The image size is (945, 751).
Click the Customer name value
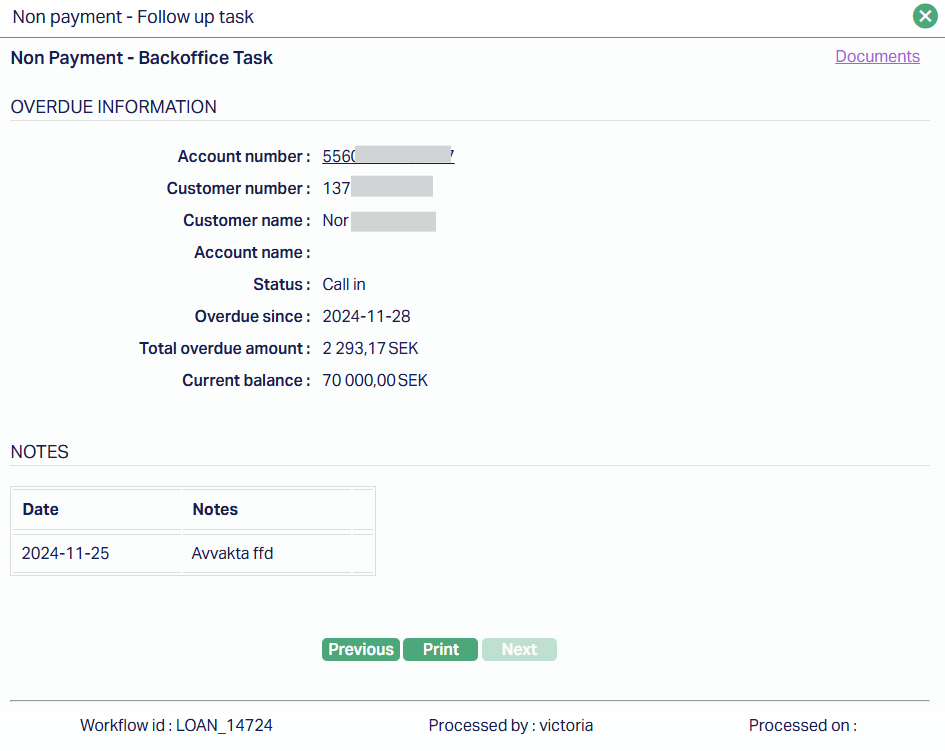(378, 220)
